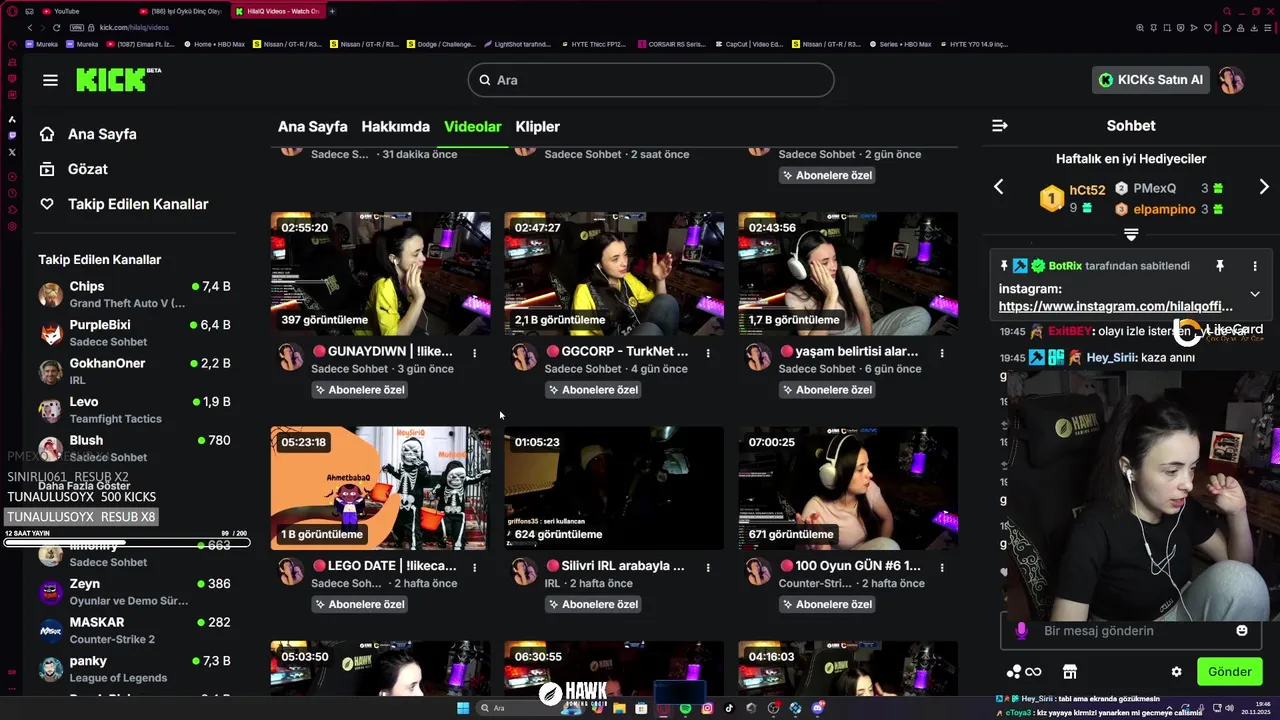Open PurpleBixi channel in followed list
This screenshot has height=720, width=1280.
click(135, 333)
